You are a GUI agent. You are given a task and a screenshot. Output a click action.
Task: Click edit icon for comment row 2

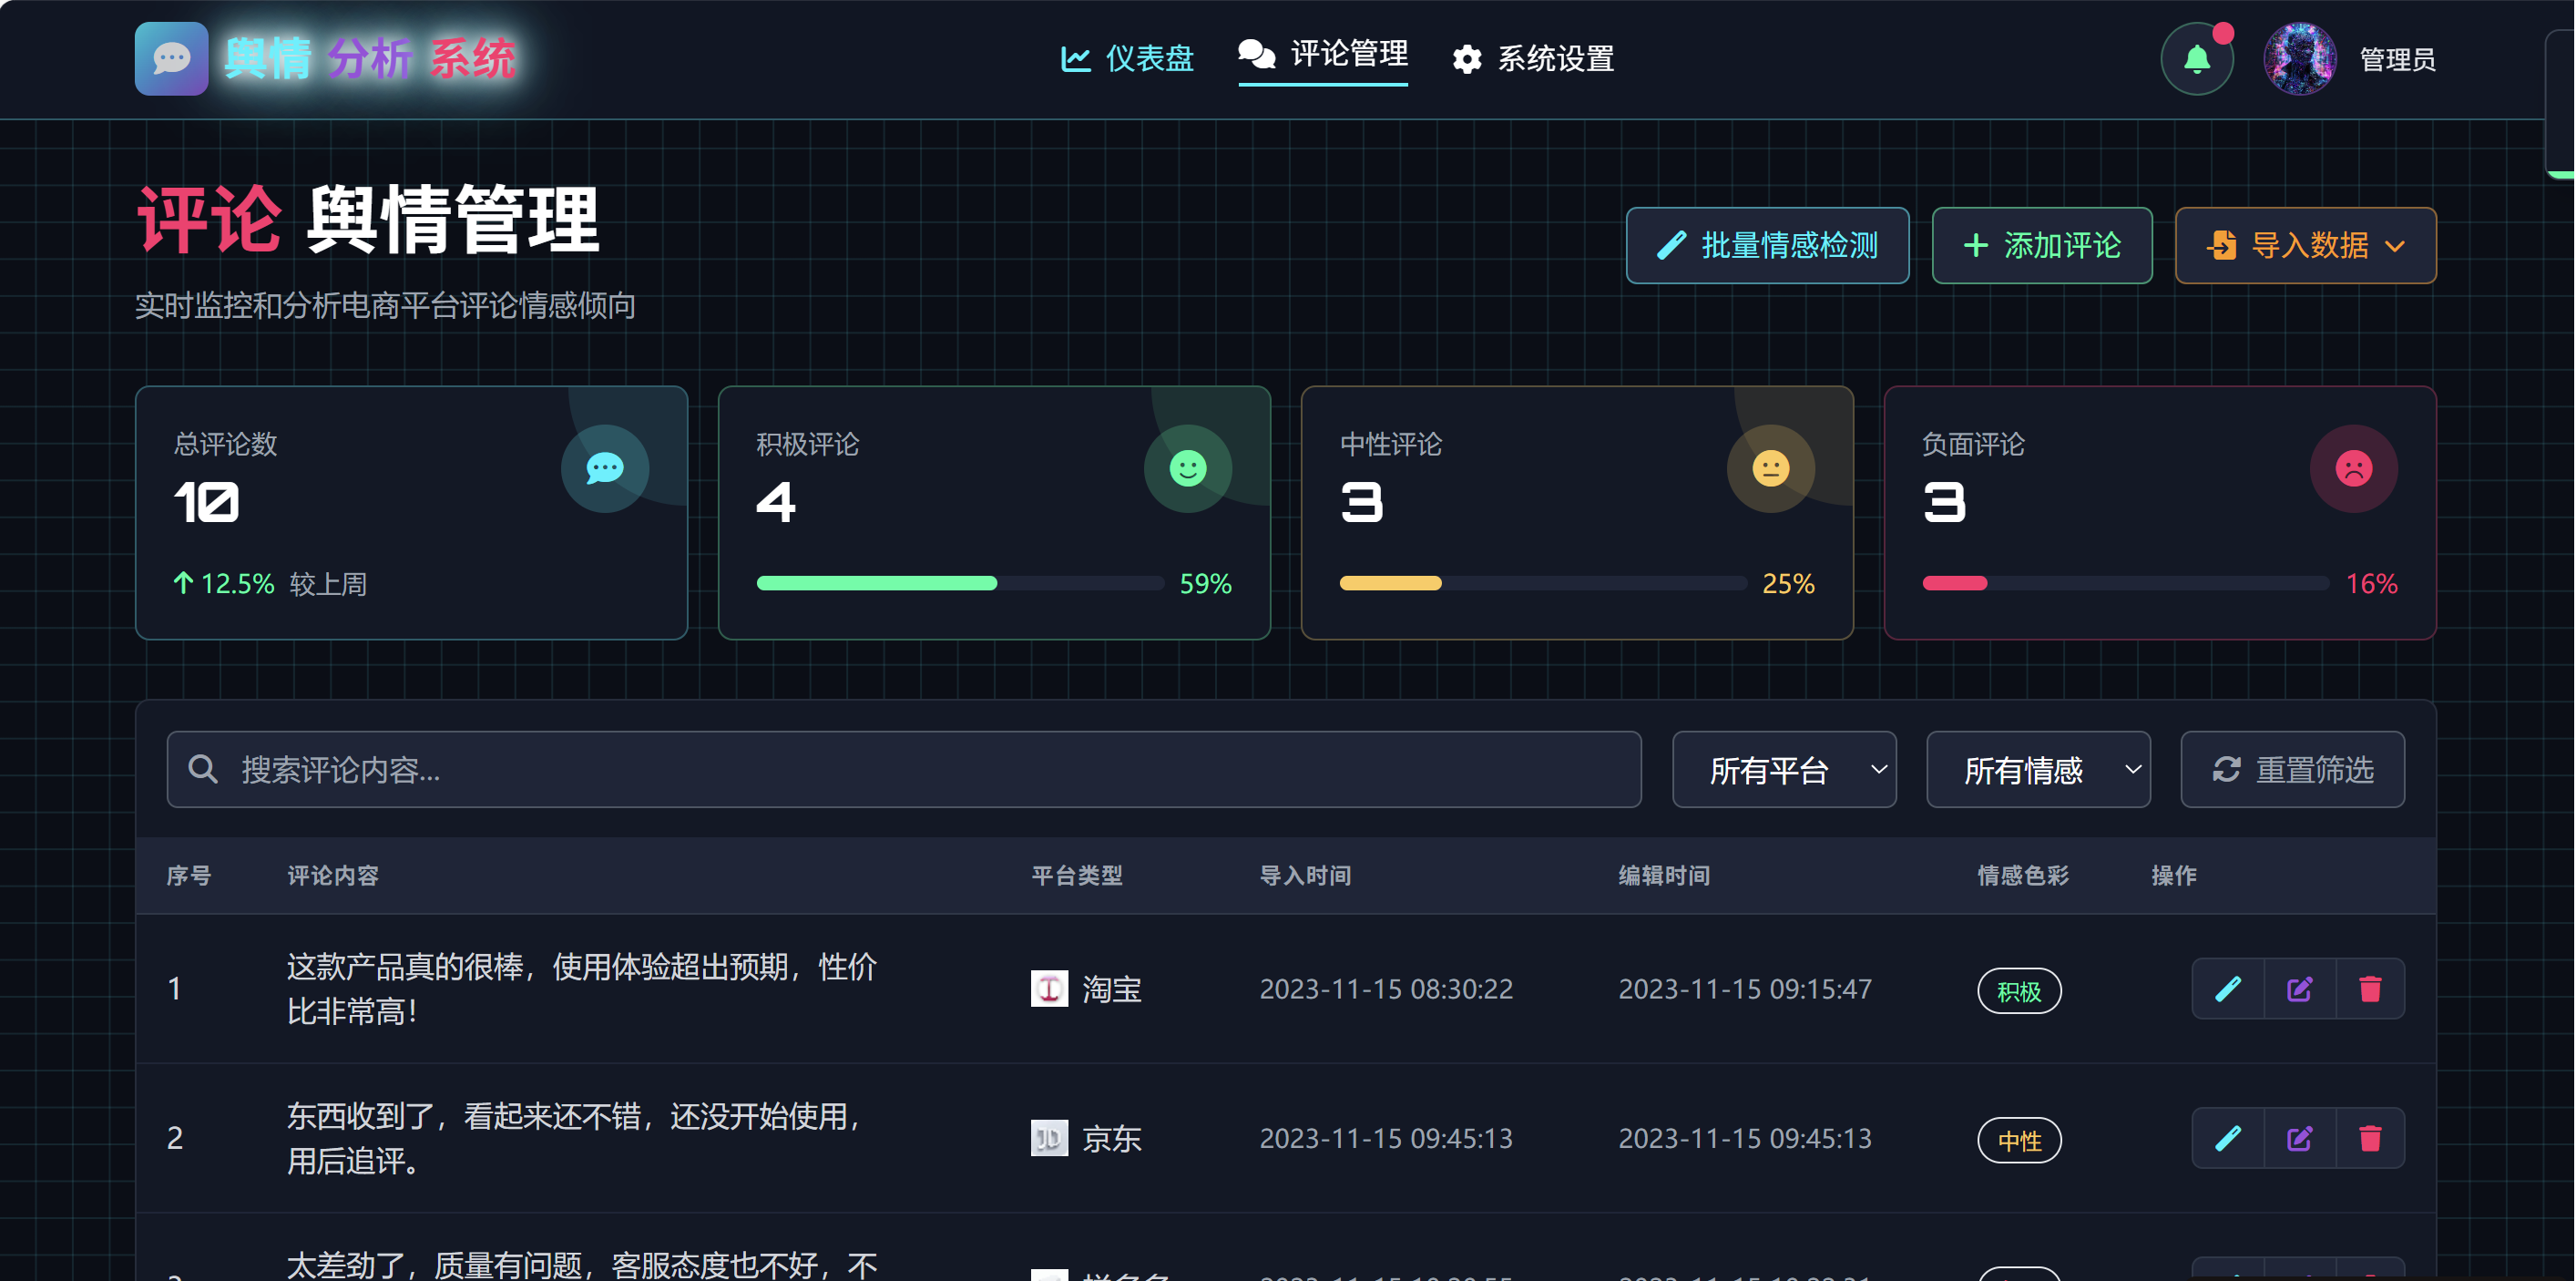[x=2299, y=1138]
